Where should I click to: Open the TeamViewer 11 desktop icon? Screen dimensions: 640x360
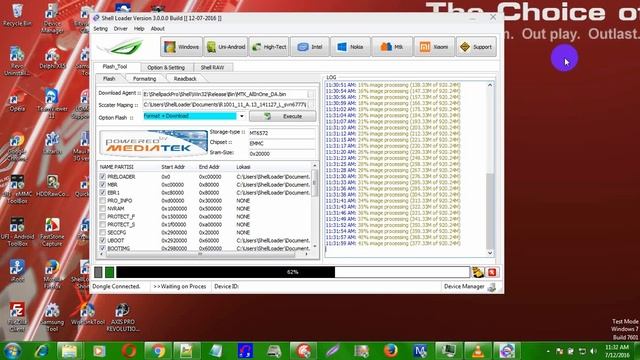(52, 103)
